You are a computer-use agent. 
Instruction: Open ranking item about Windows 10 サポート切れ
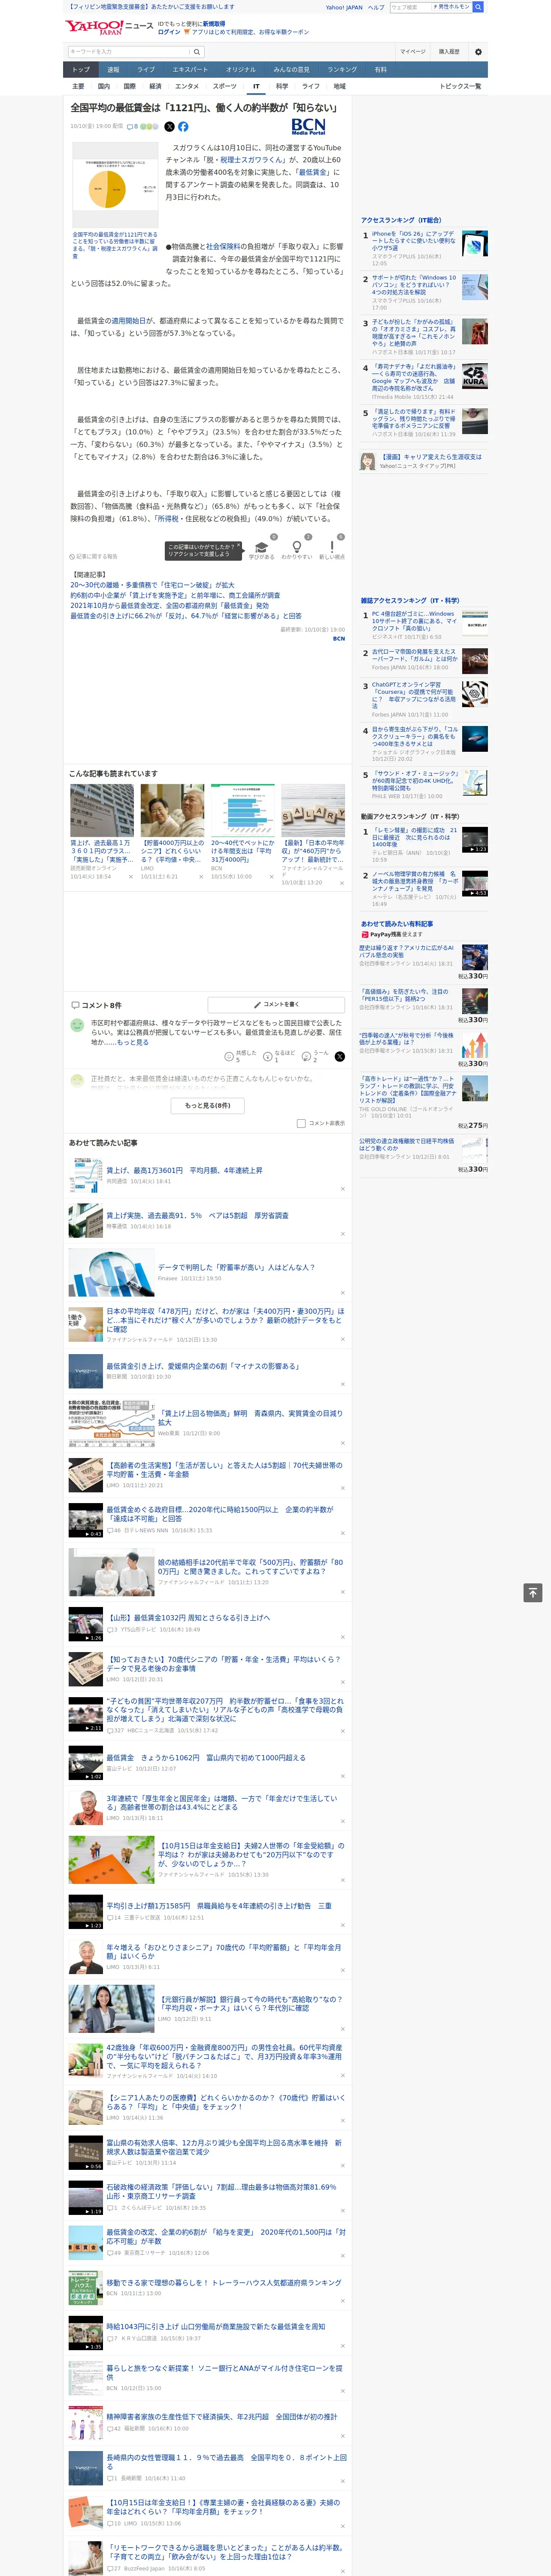(414, 285)
